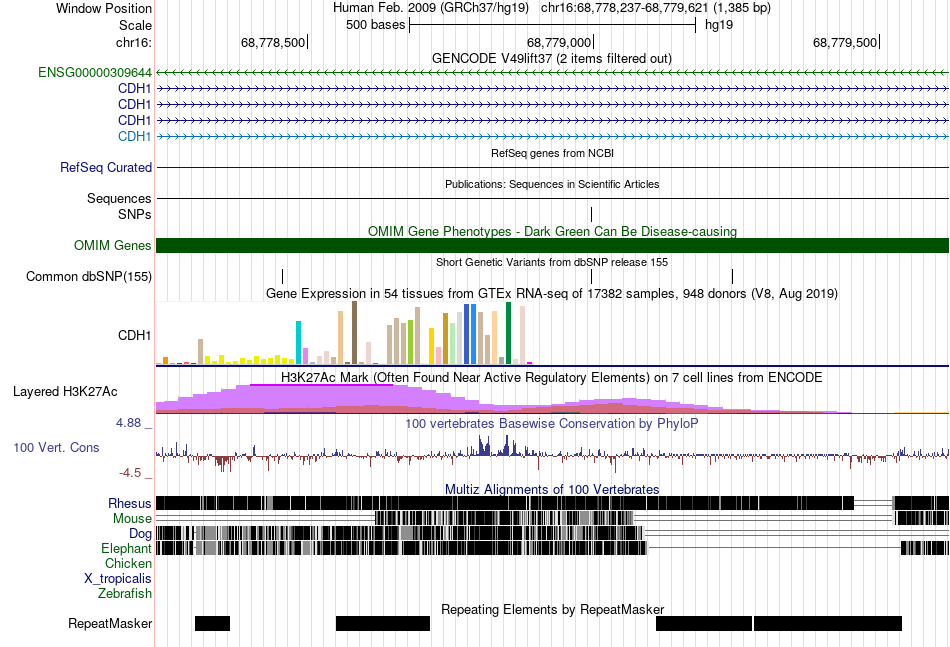Select the CDH1 label beside GTEx expression bars

[x=135, y=335]
